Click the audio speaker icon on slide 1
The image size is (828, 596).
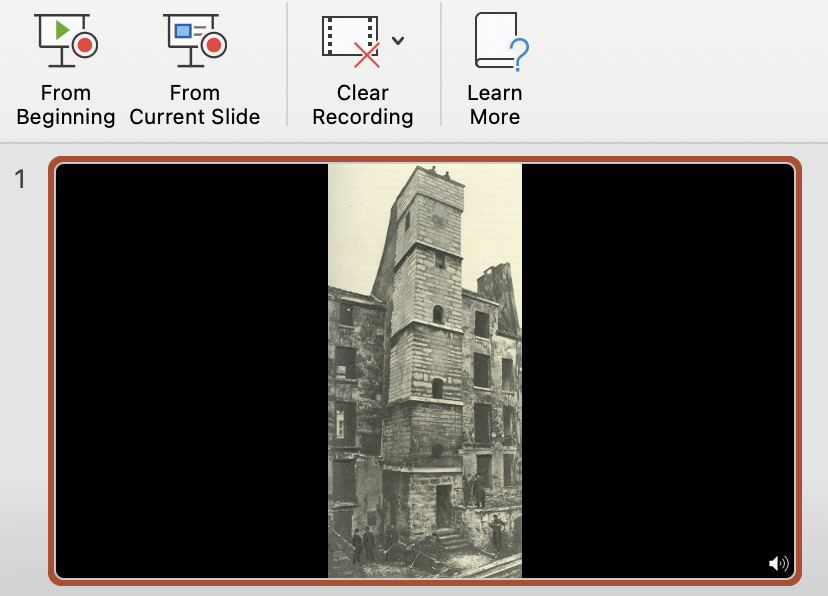[x=778, y=563]
